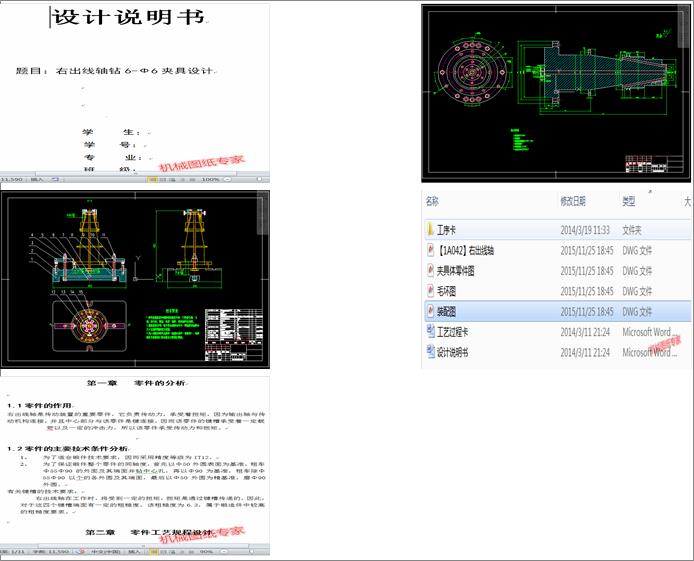Toggle 插入 mode in the cover-page status bar
694x561 pixels.
coord(38,179)
